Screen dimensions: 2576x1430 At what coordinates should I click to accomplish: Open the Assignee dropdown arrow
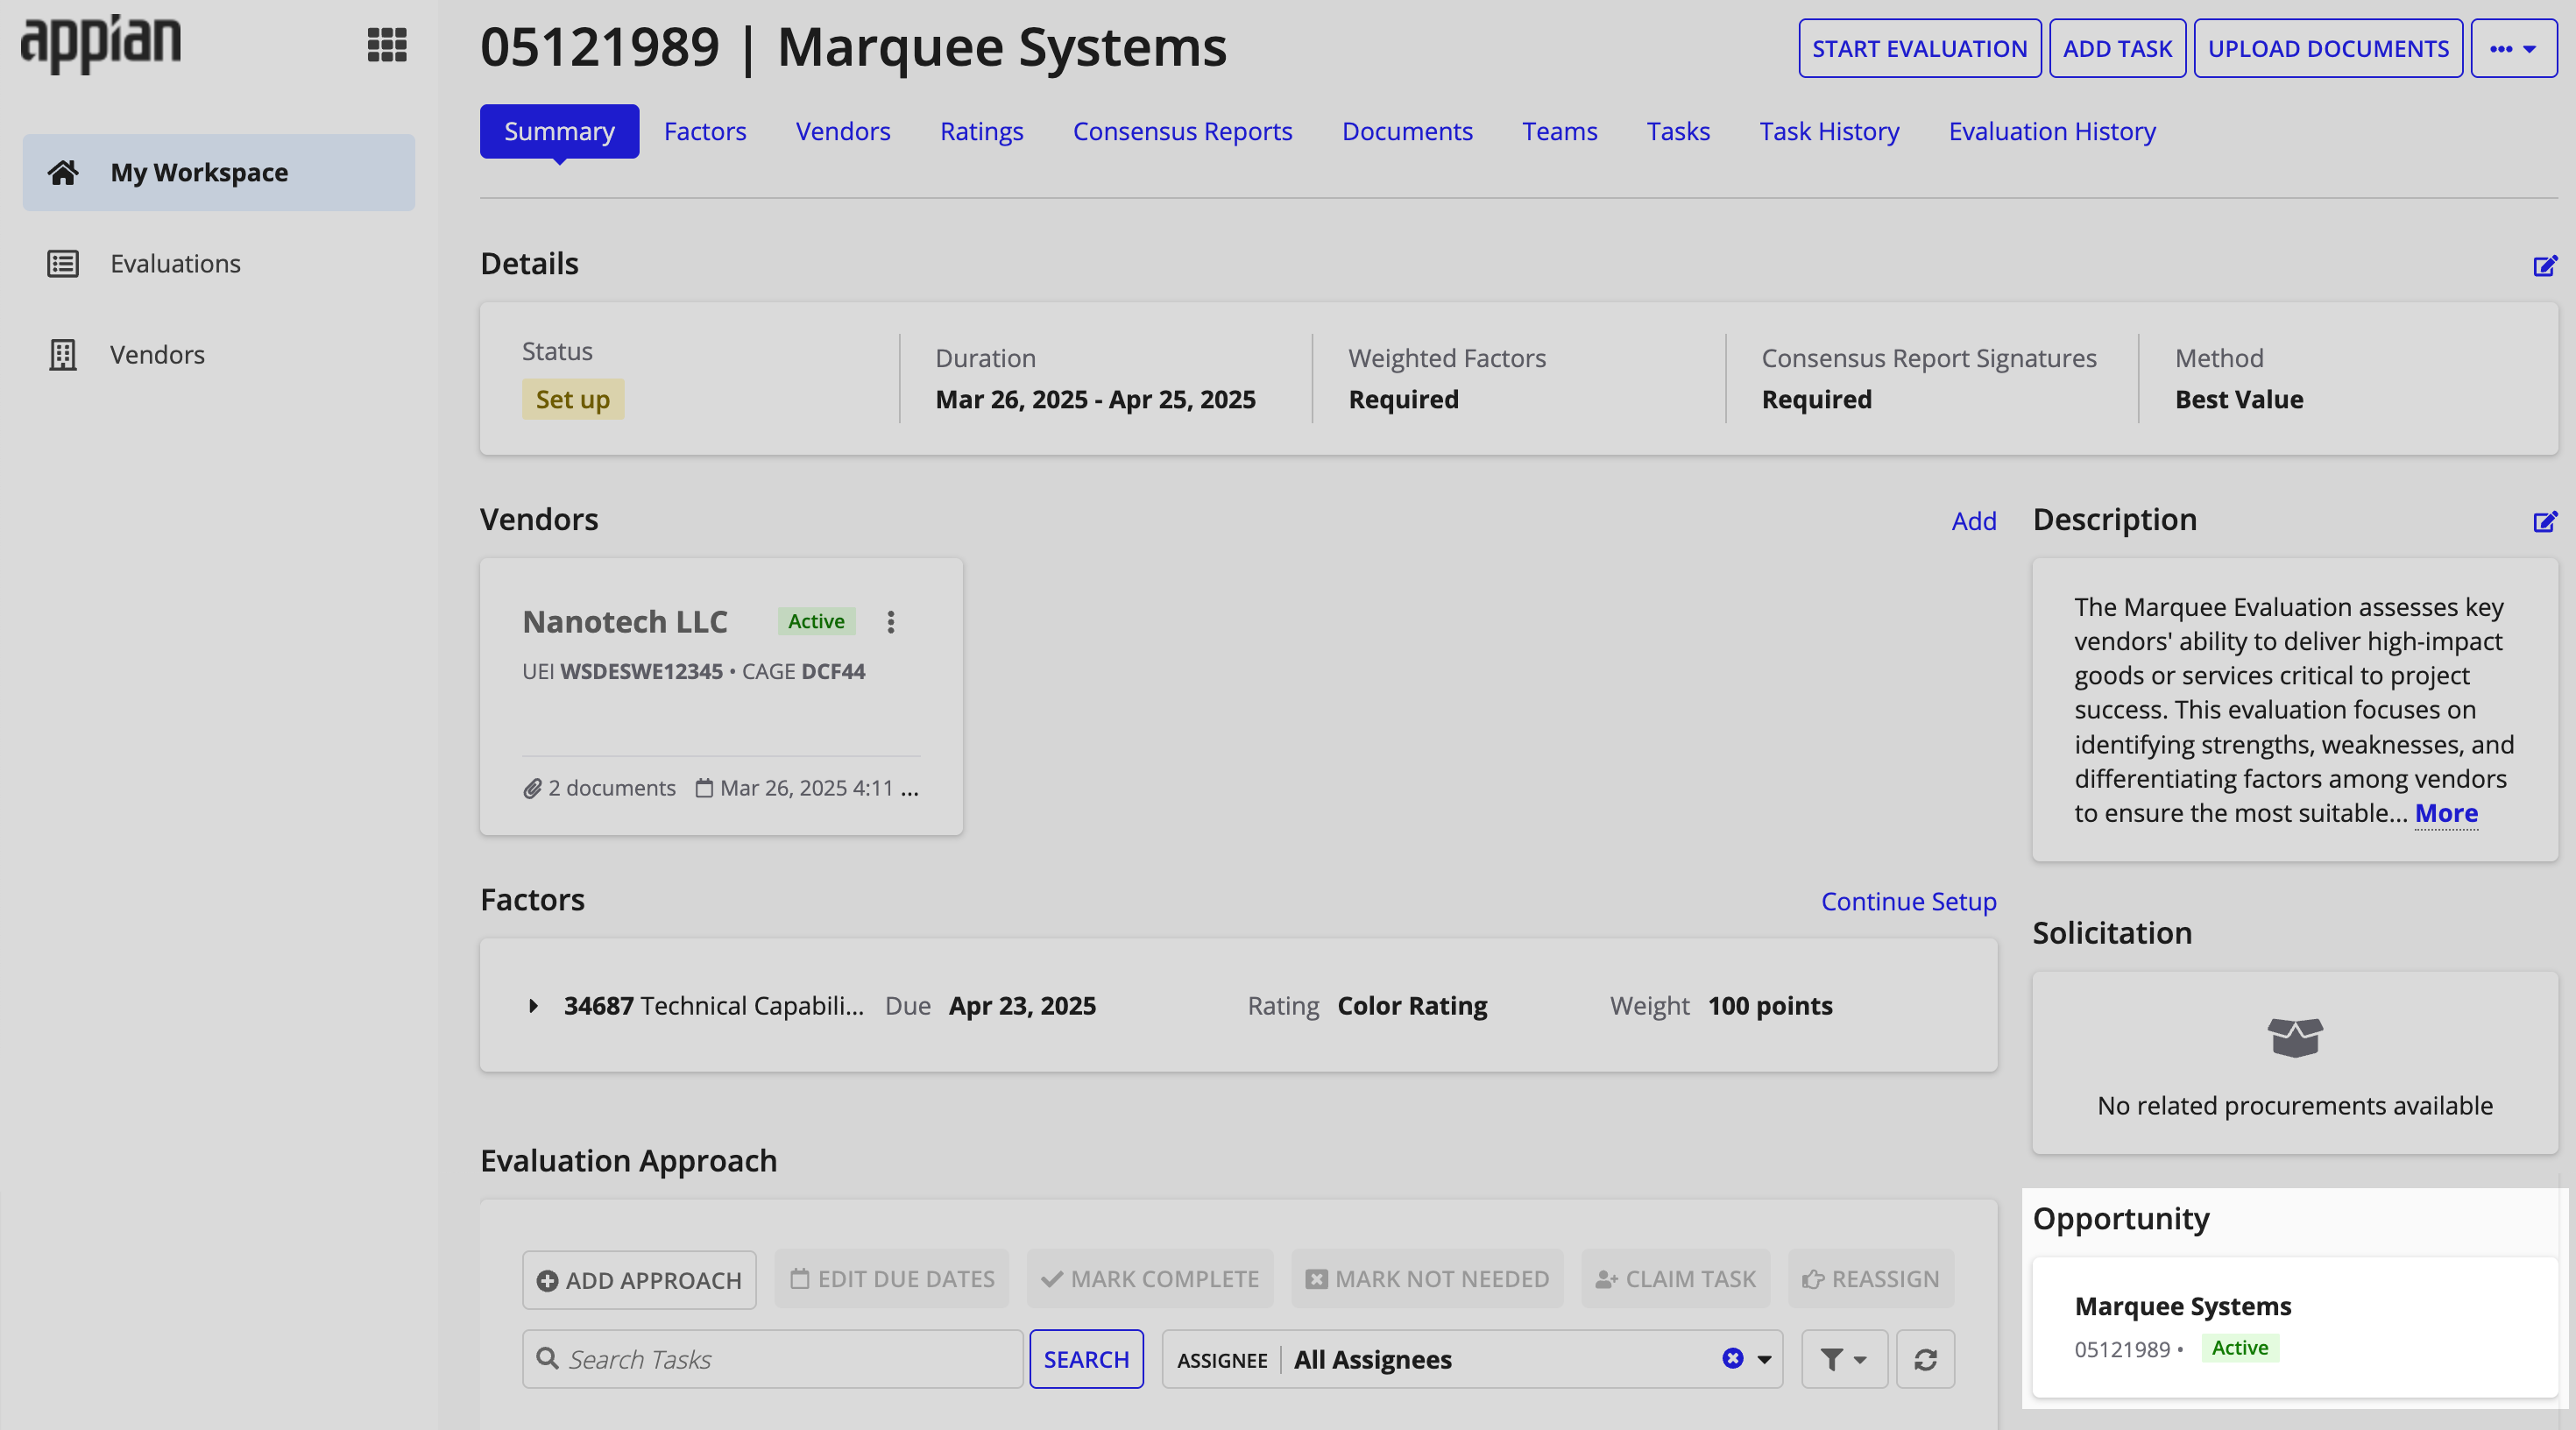1764,1359
